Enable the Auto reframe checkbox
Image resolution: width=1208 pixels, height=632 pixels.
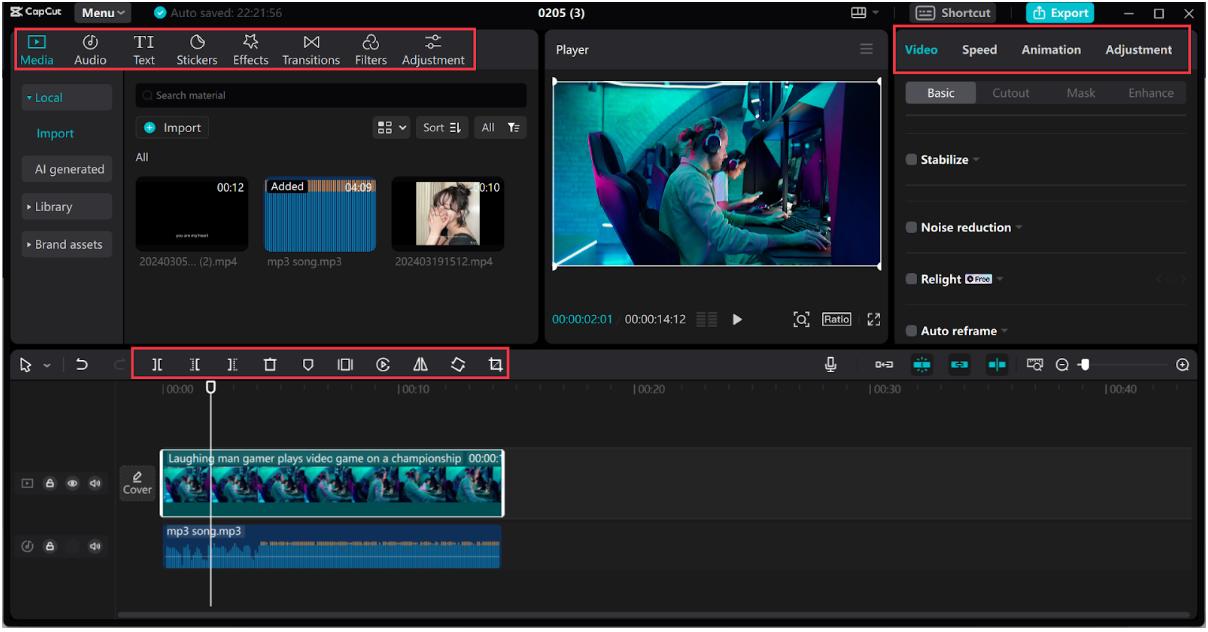click(911, 331)
